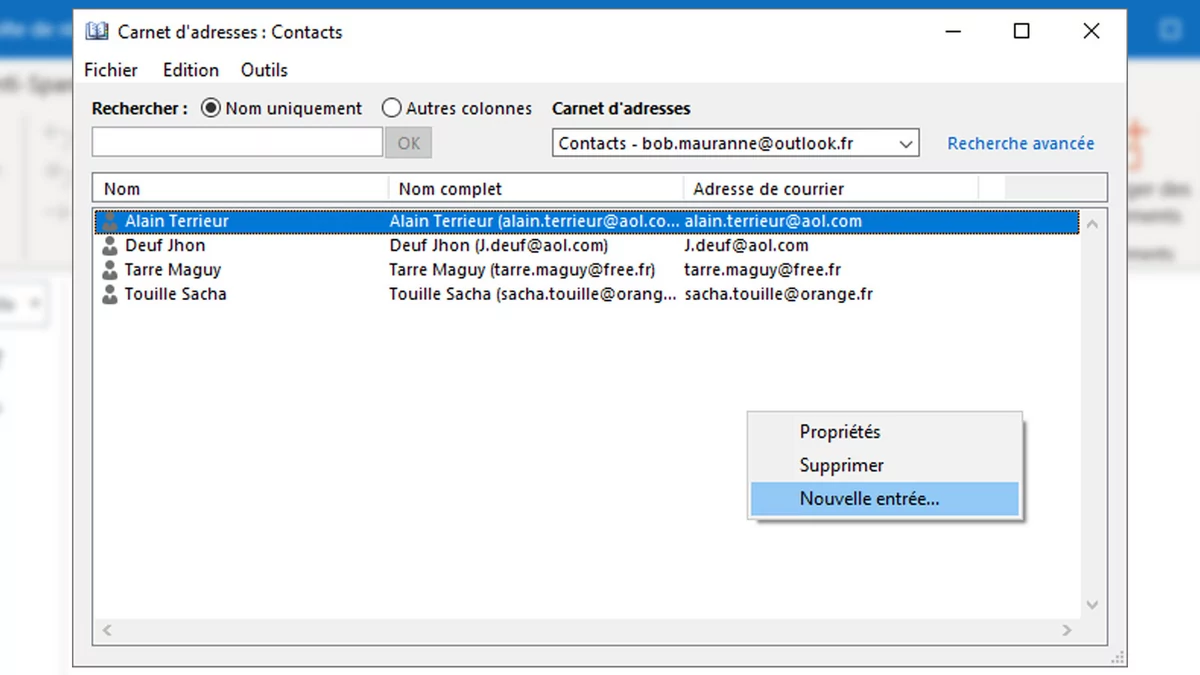Open the Edition menu
Screen dimensions: 1200x675
pos(191,70)
